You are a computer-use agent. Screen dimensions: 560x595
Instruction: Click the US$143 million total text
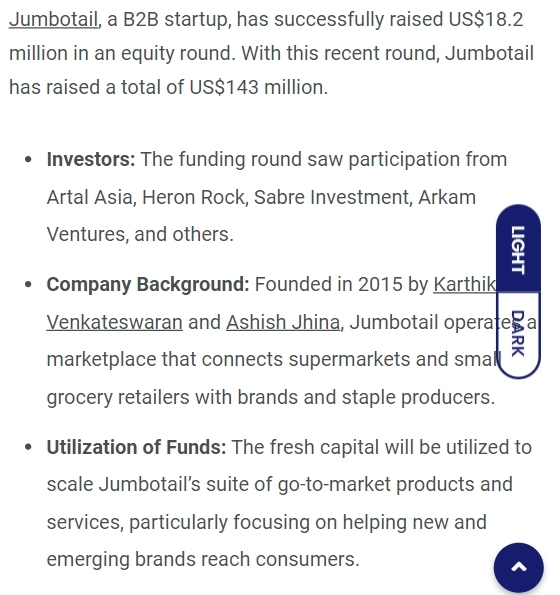(x=258, y=87)
